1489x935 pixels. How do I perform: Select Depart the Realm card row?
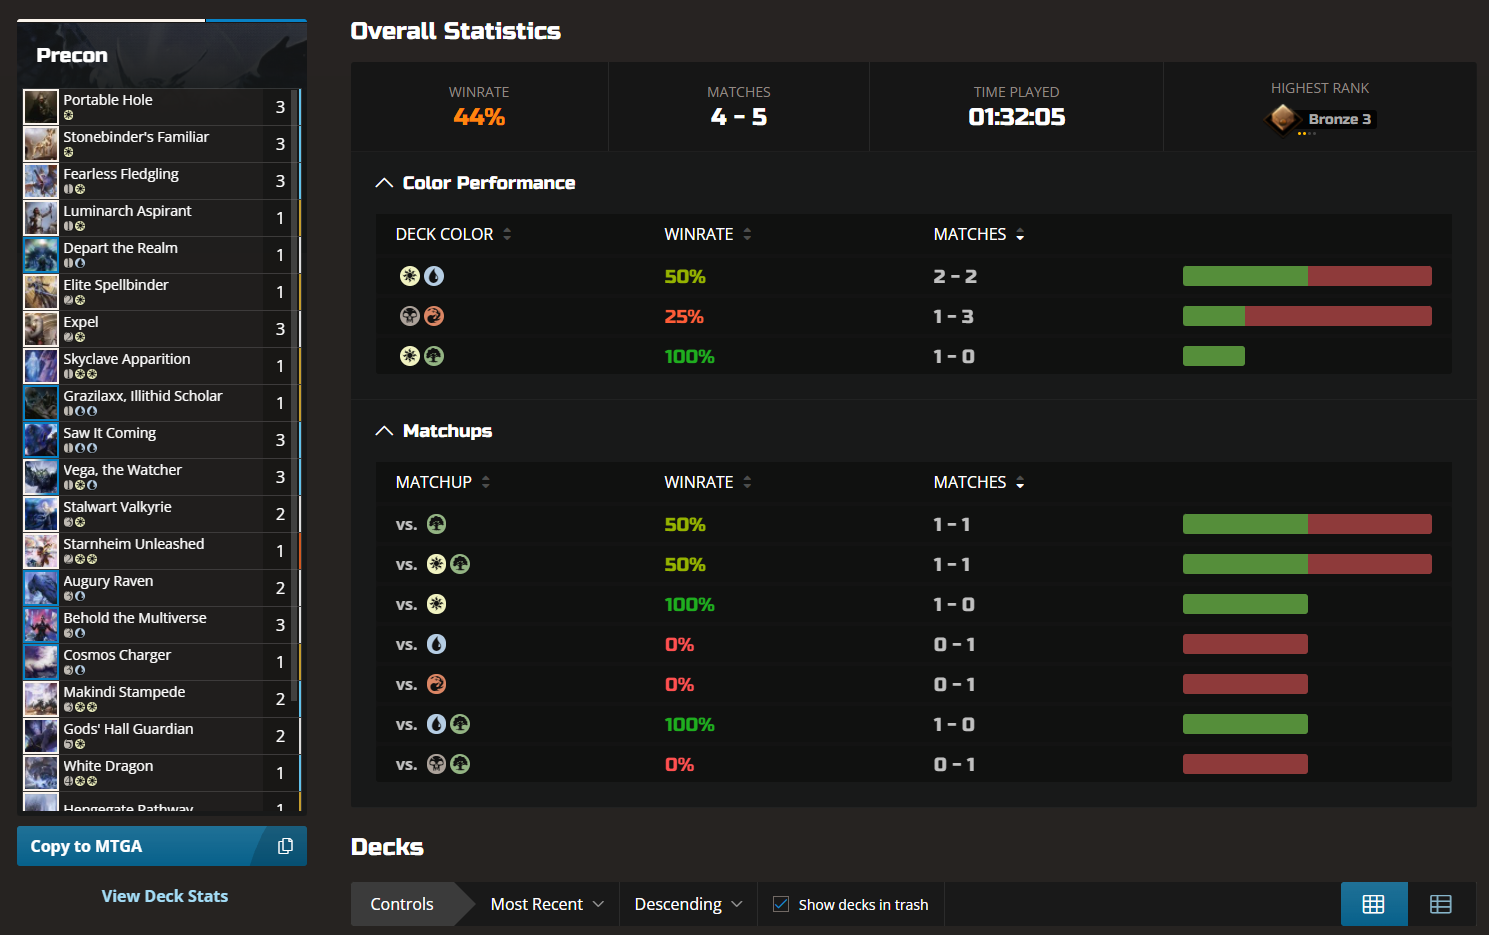tap(161, 255)
